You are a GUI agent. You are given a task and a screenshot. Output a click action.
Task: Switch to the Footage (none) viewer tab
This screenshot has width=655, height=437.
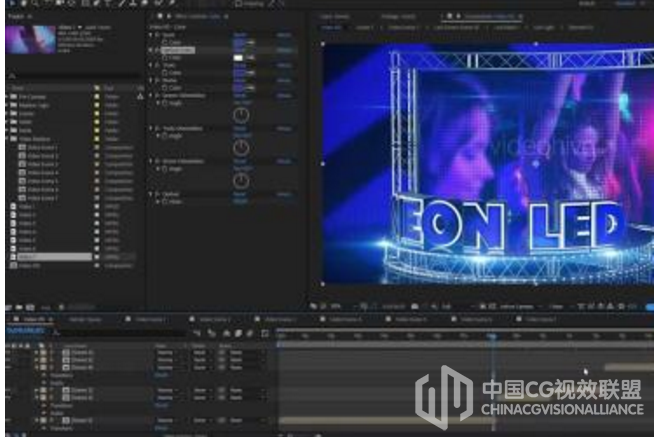[399, 17]
